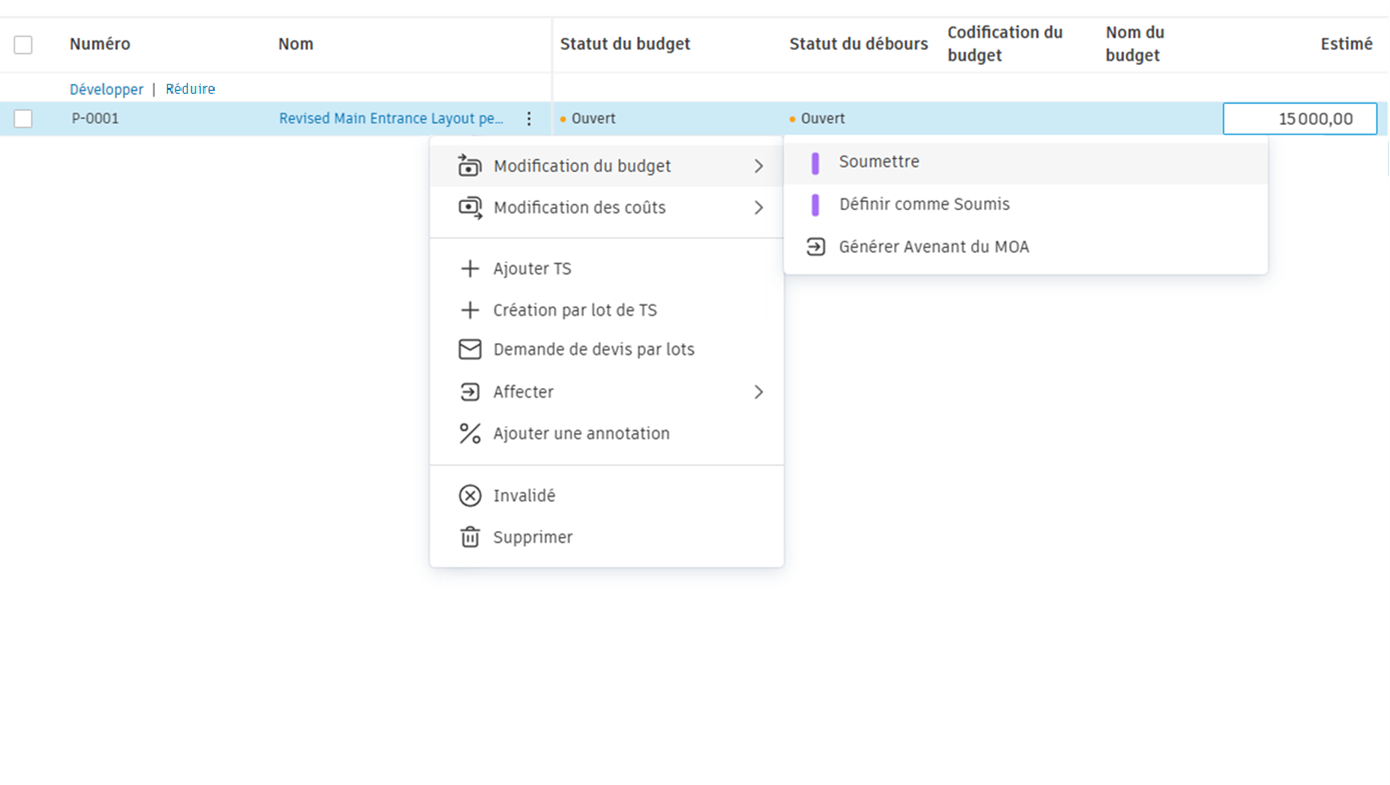Viewport: 1390px width, 785px height.
Task: Check the P-0001 row checkbox
Action: pos(23,119)
